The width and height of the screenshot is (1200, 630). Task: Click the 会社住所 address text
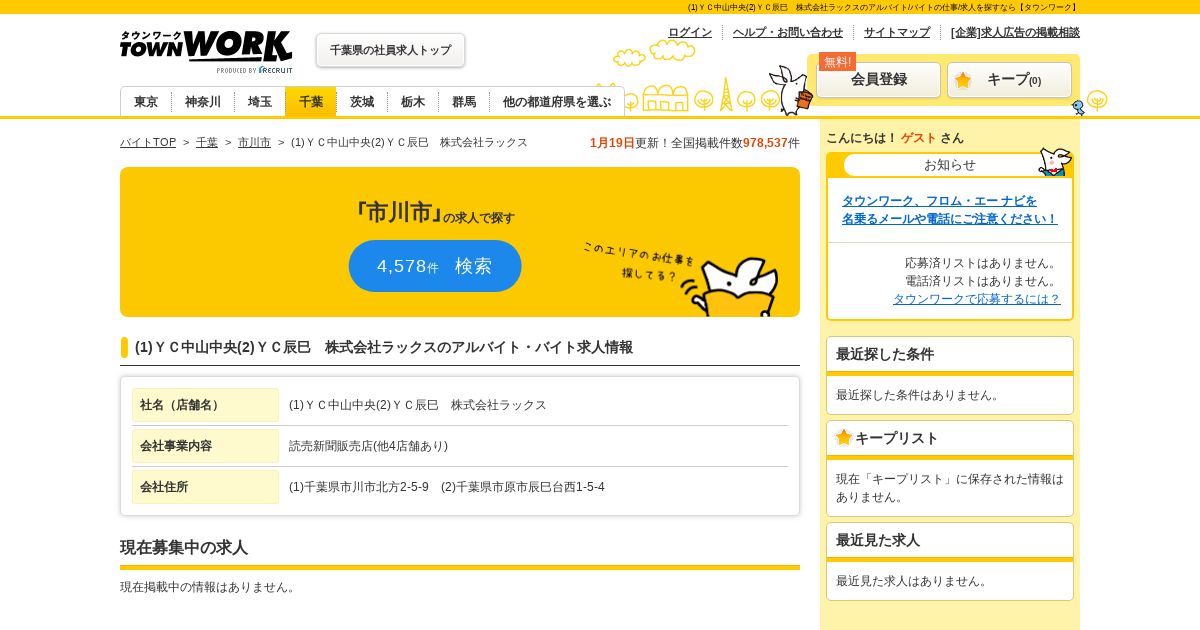447,487
